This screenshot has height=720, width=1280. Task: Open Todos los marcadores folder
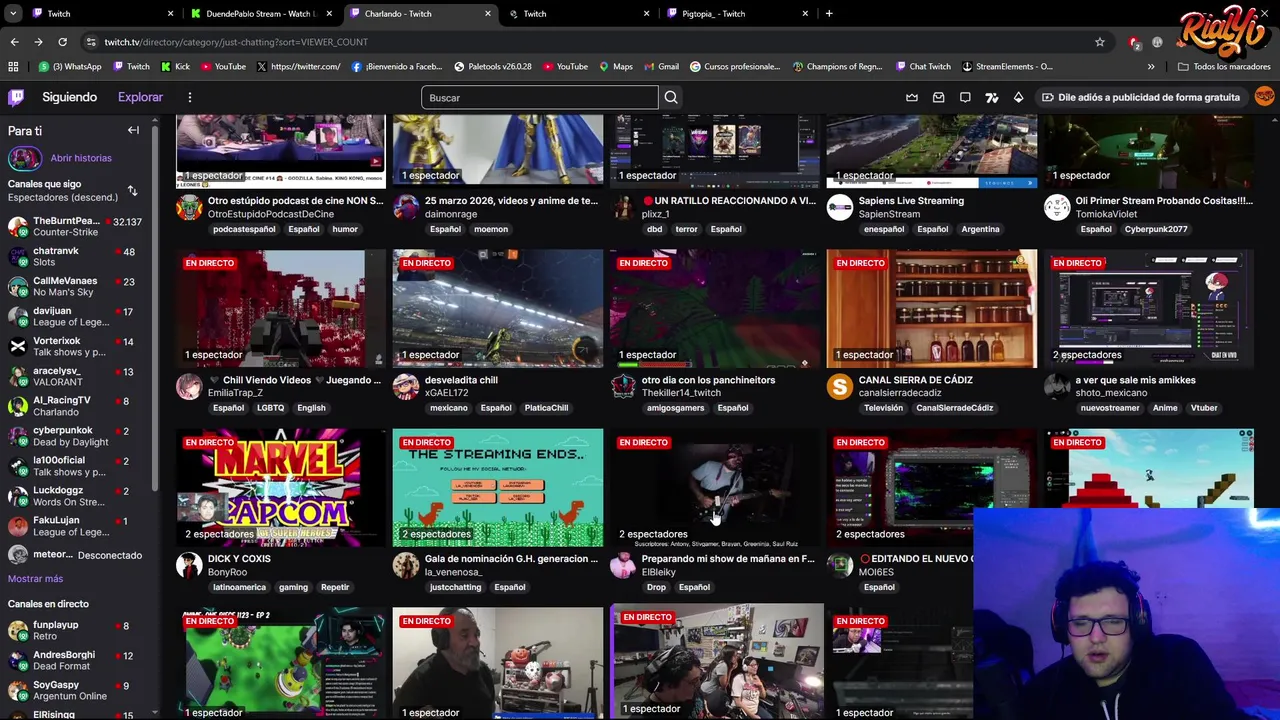[1224, 67]
